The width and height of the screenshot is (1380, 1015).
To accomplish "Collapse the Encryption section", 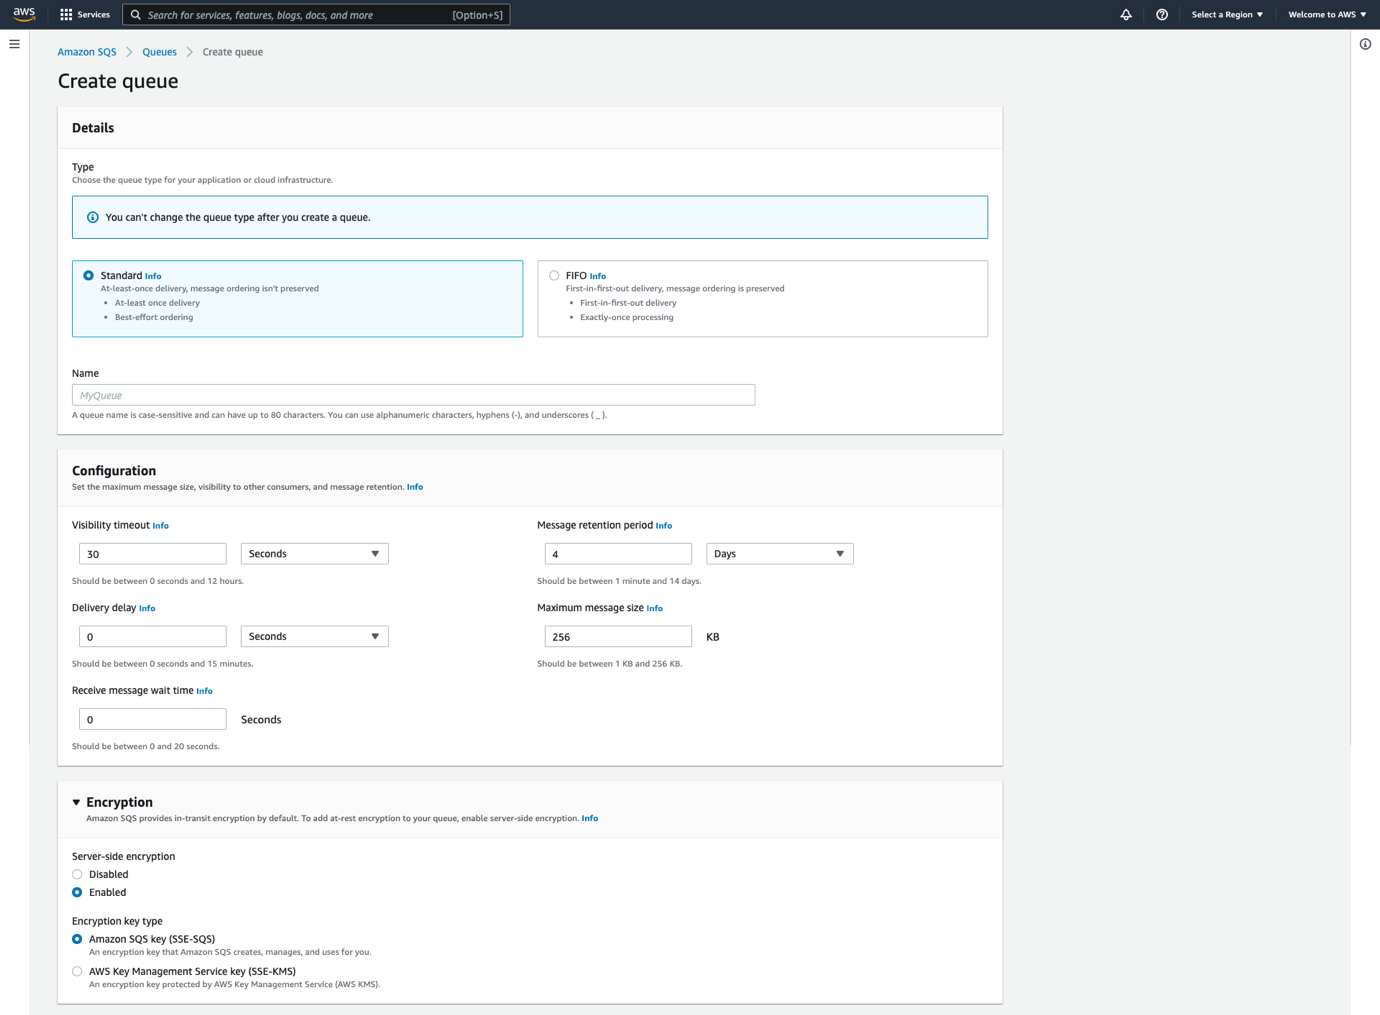I will coord(76,803).
